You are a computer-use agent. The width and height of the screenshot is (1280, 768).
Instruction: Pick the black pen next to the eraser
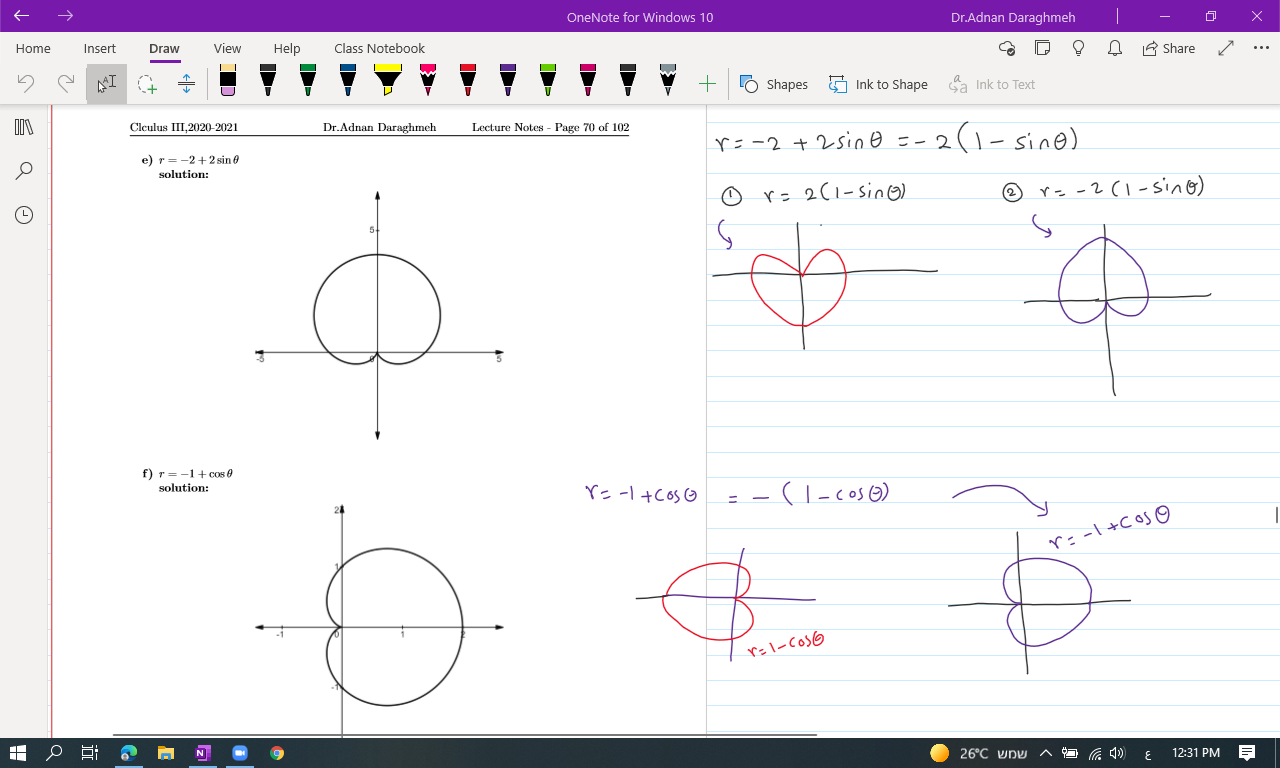(268, 81)
